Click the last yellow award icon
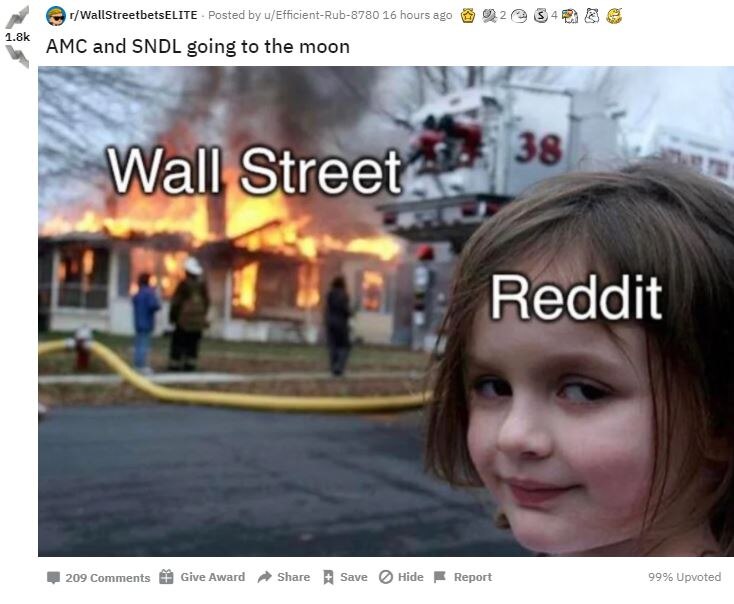734x604 pixels. (614, 16)
